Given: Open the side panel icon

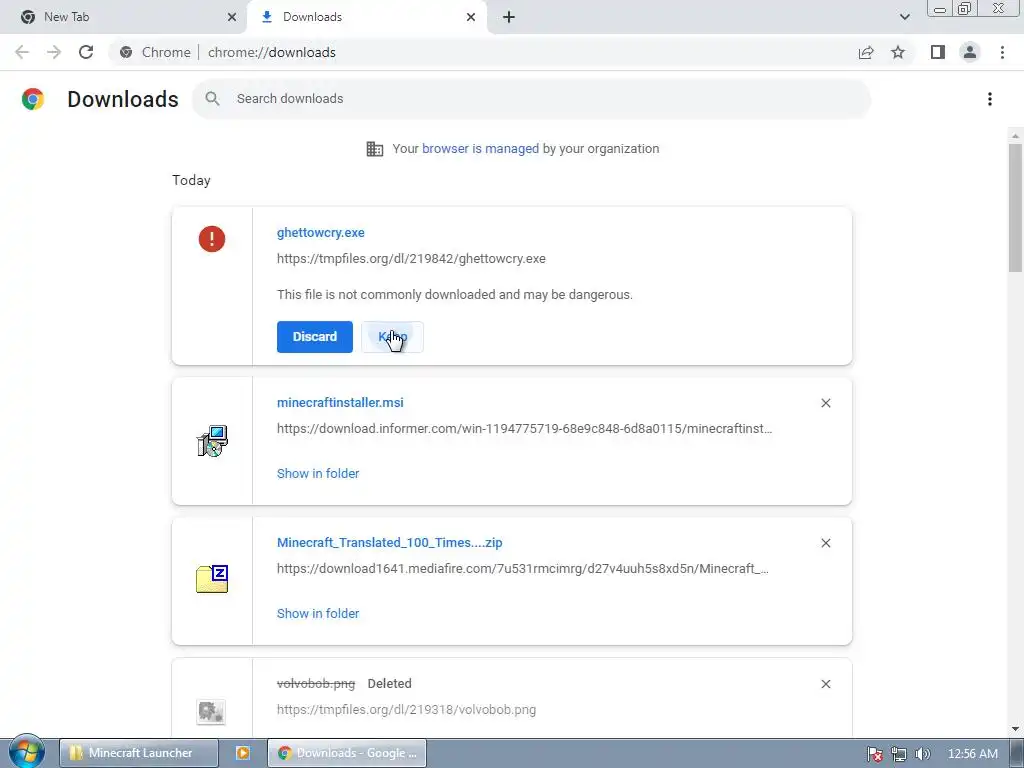Looking at the screenshot, I should 938,52.
